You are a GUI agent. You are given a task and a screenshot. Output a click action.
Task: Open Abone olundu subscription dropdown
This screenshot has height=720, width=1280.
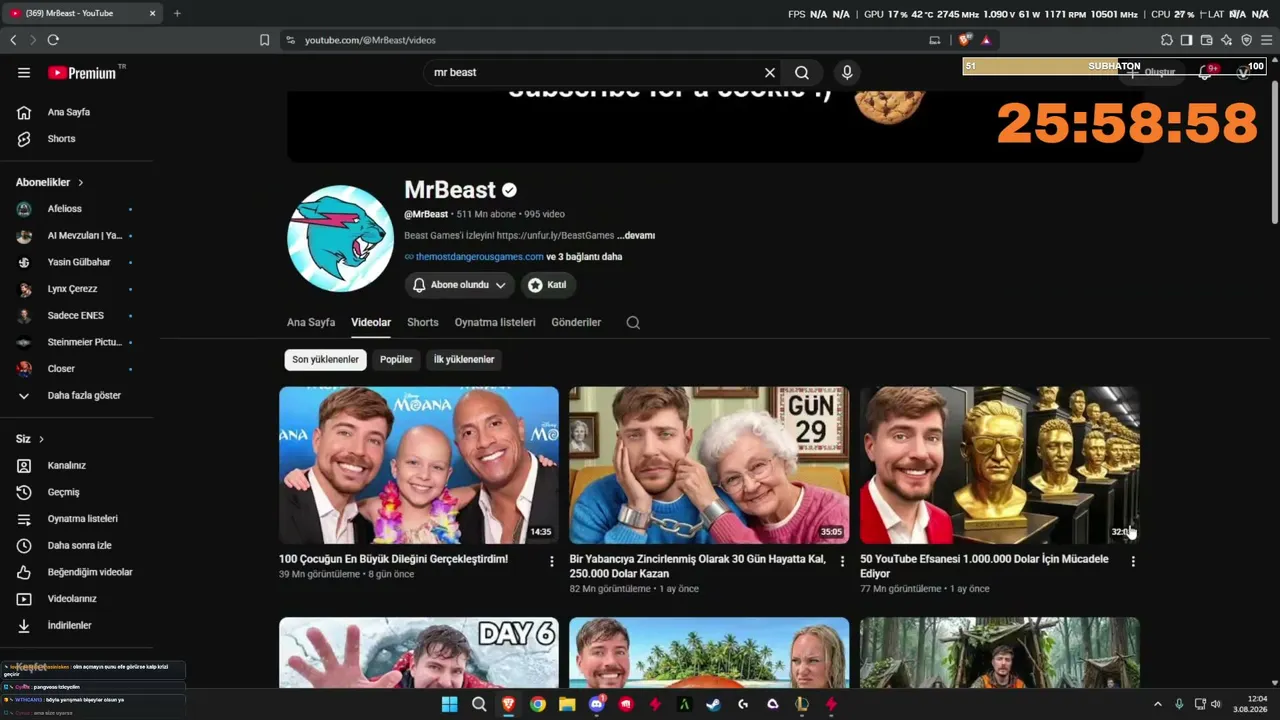[x=459, y=285]
